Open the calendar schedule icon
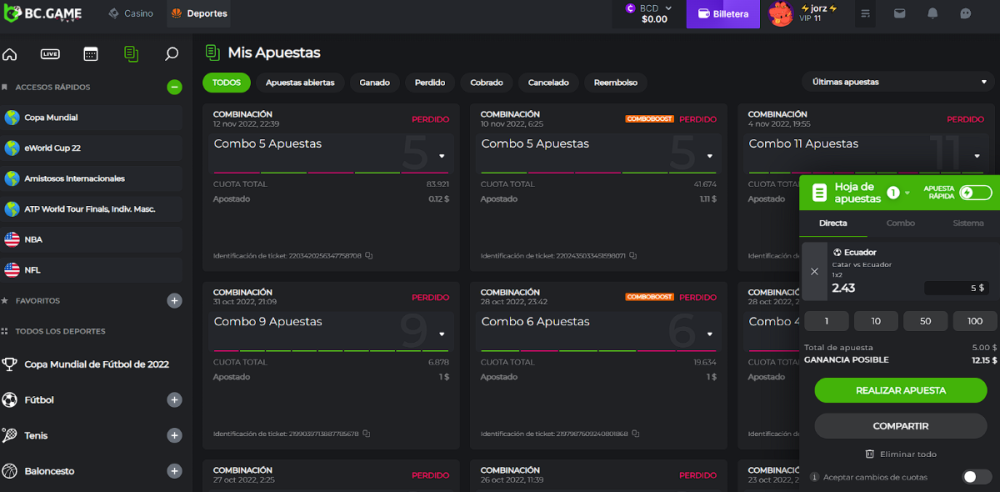The image size is (1000, 492). (90, 54)
